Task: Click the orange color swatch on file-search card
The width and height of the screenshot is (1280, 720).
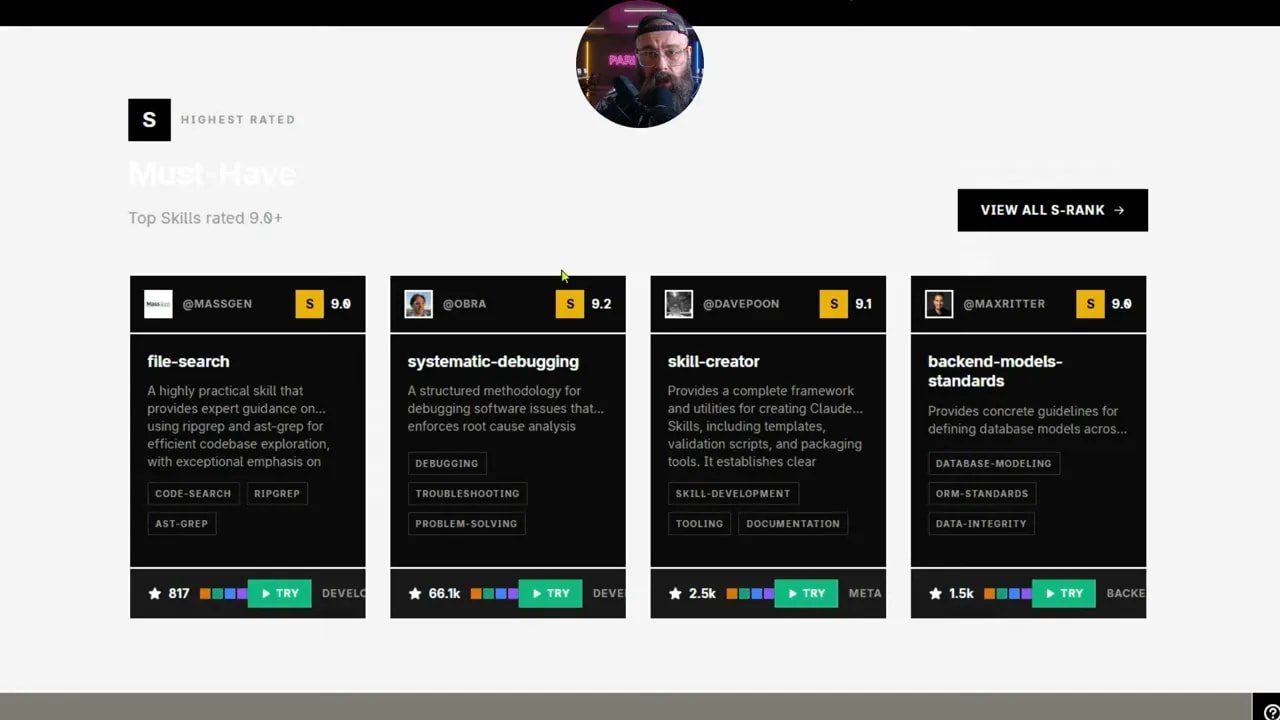Action: pos(204,593)
